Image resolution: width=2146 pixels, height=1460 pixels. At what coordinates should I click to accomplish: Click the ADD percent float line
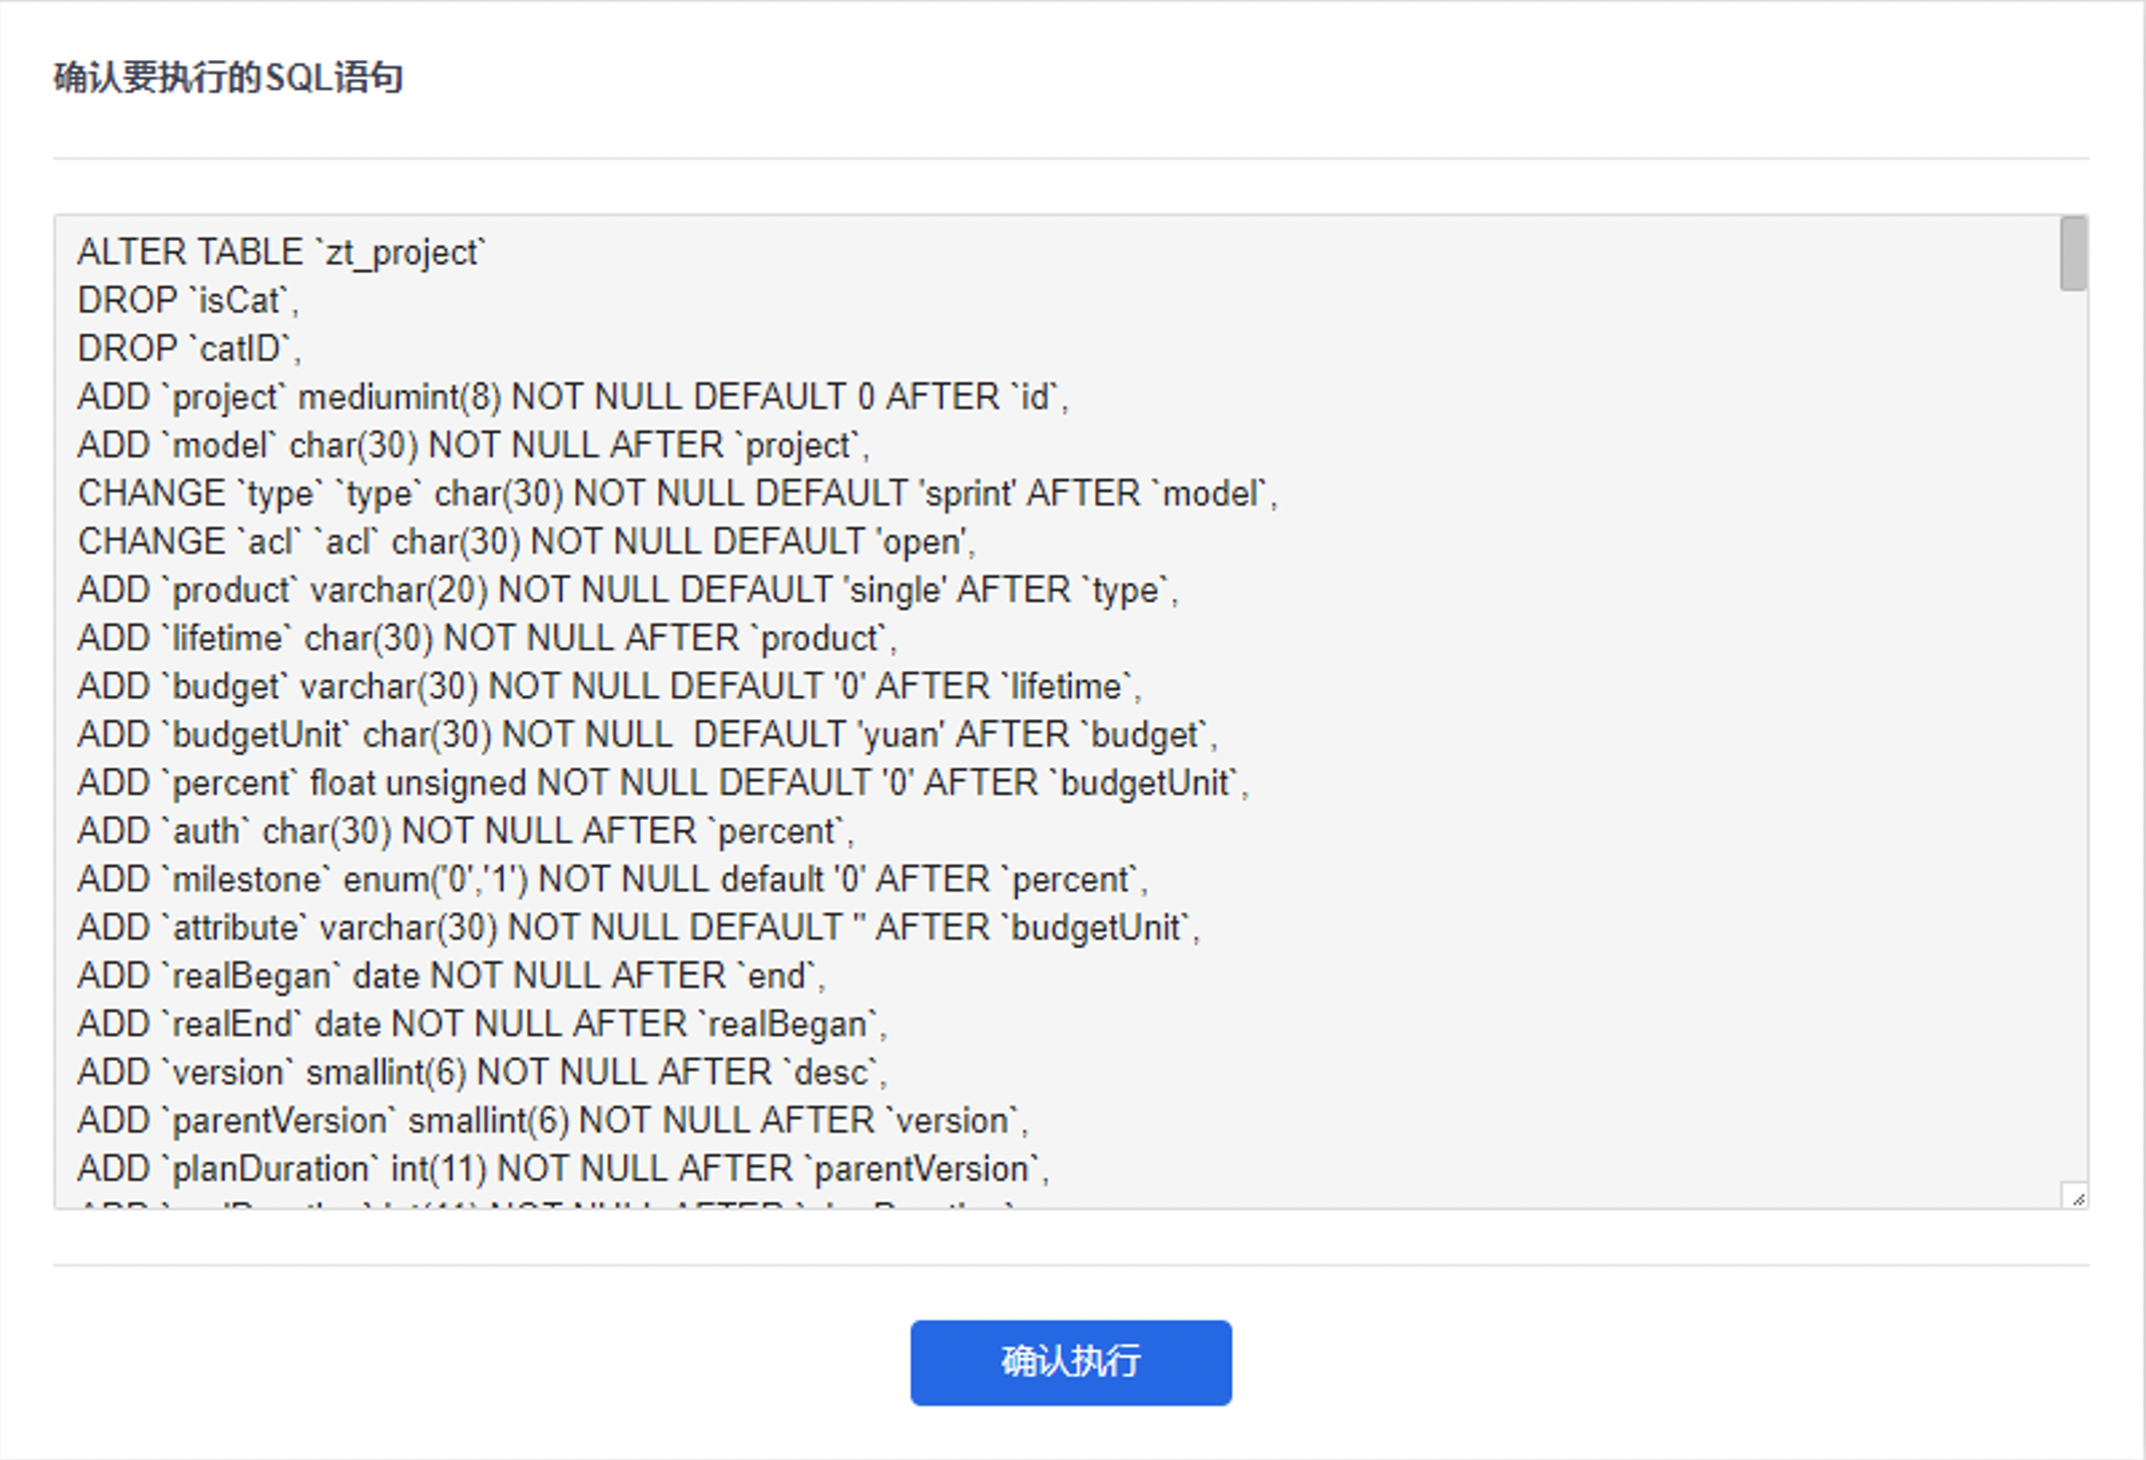tap(662, 783)
